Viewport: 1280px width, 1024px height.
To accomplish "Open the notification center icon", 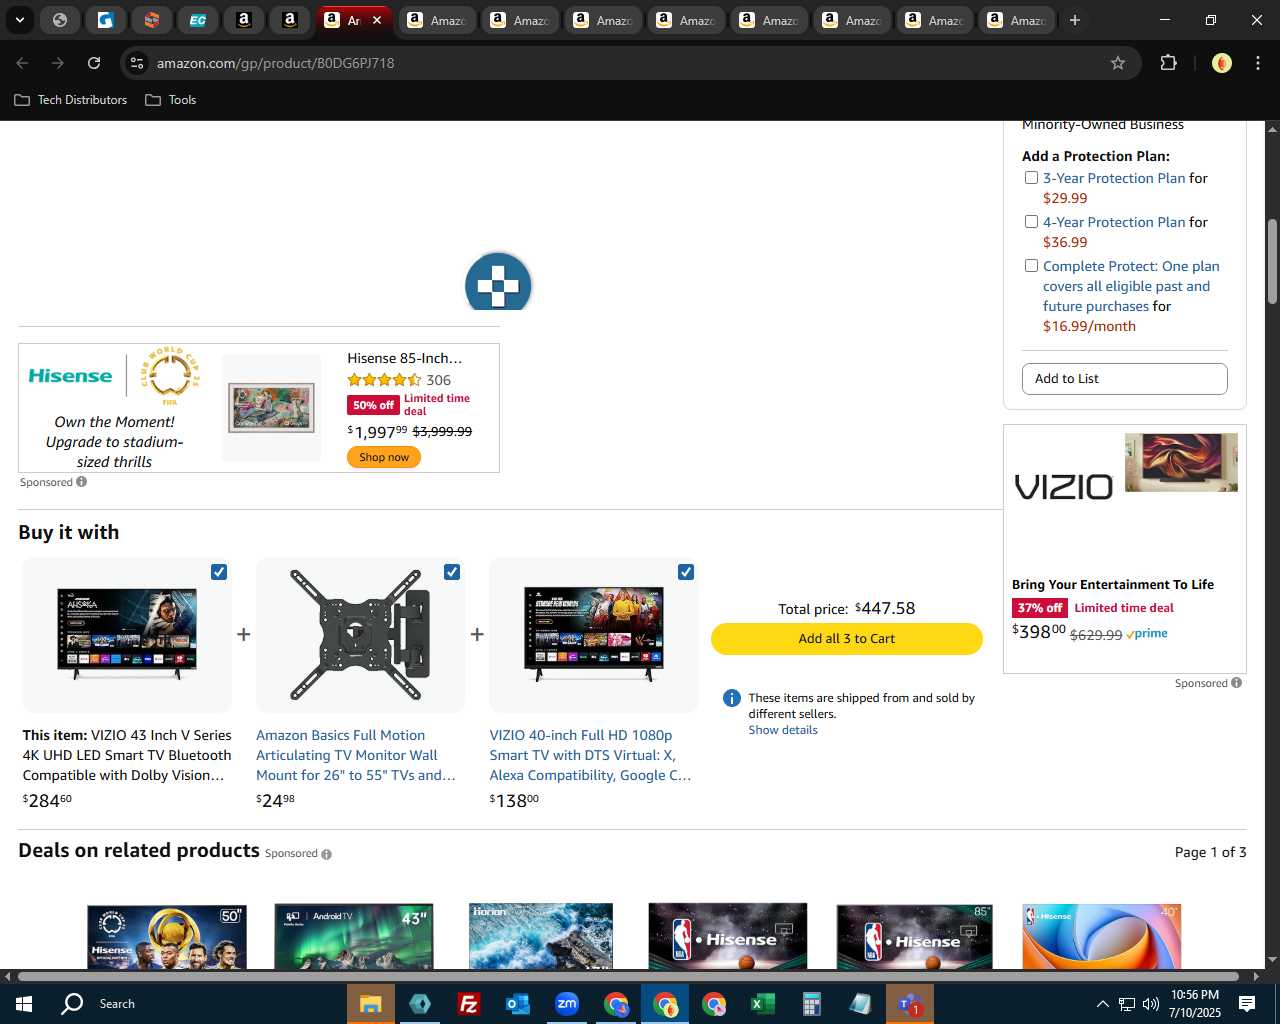I will (x=1247, y=1004).
